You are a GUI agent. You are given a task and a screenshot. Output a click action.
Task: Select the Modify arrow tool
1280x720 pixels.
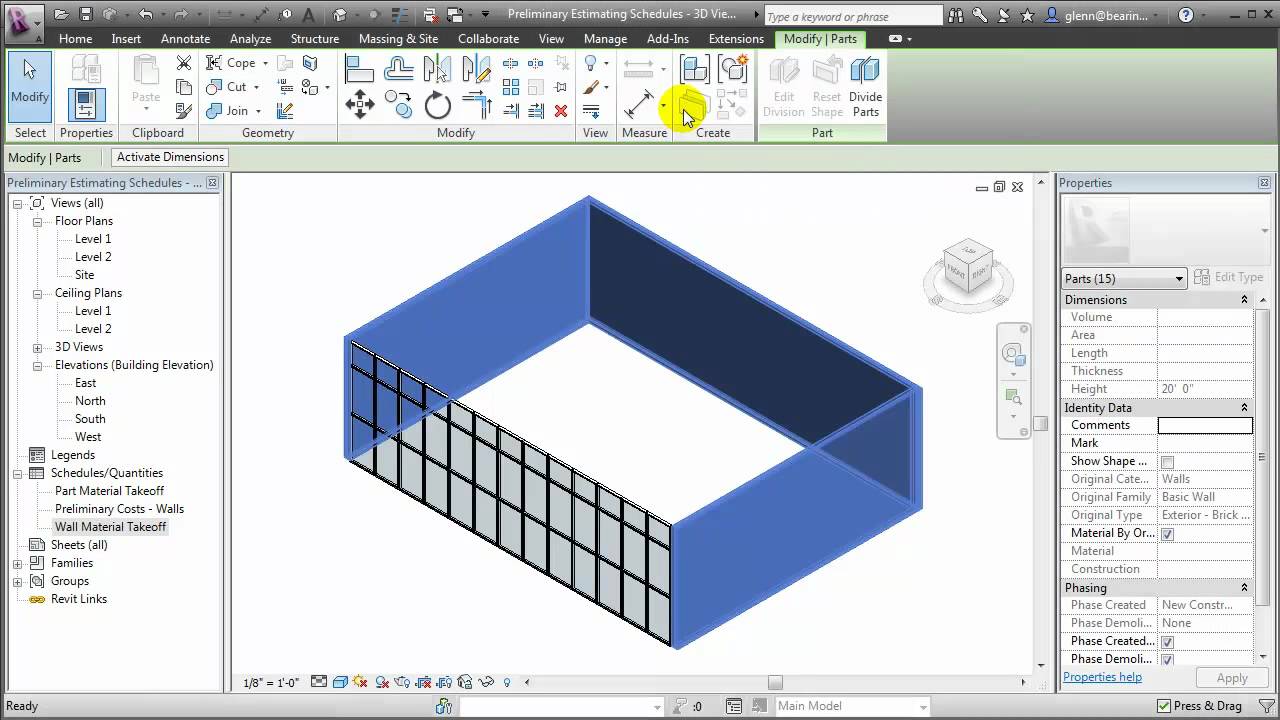point(30,85)
